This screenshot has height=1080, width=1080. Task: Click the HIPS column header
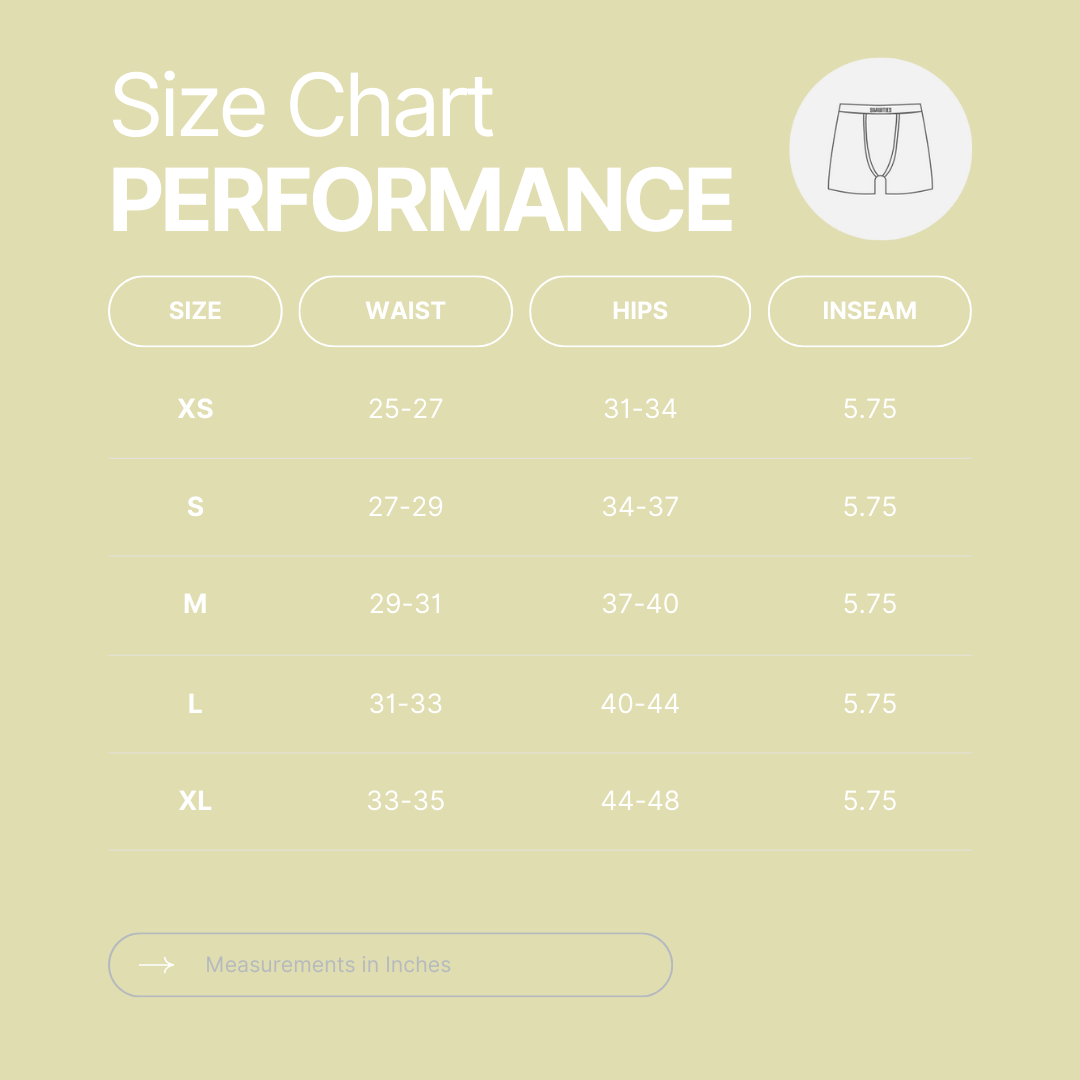click(x=639, y=311)
